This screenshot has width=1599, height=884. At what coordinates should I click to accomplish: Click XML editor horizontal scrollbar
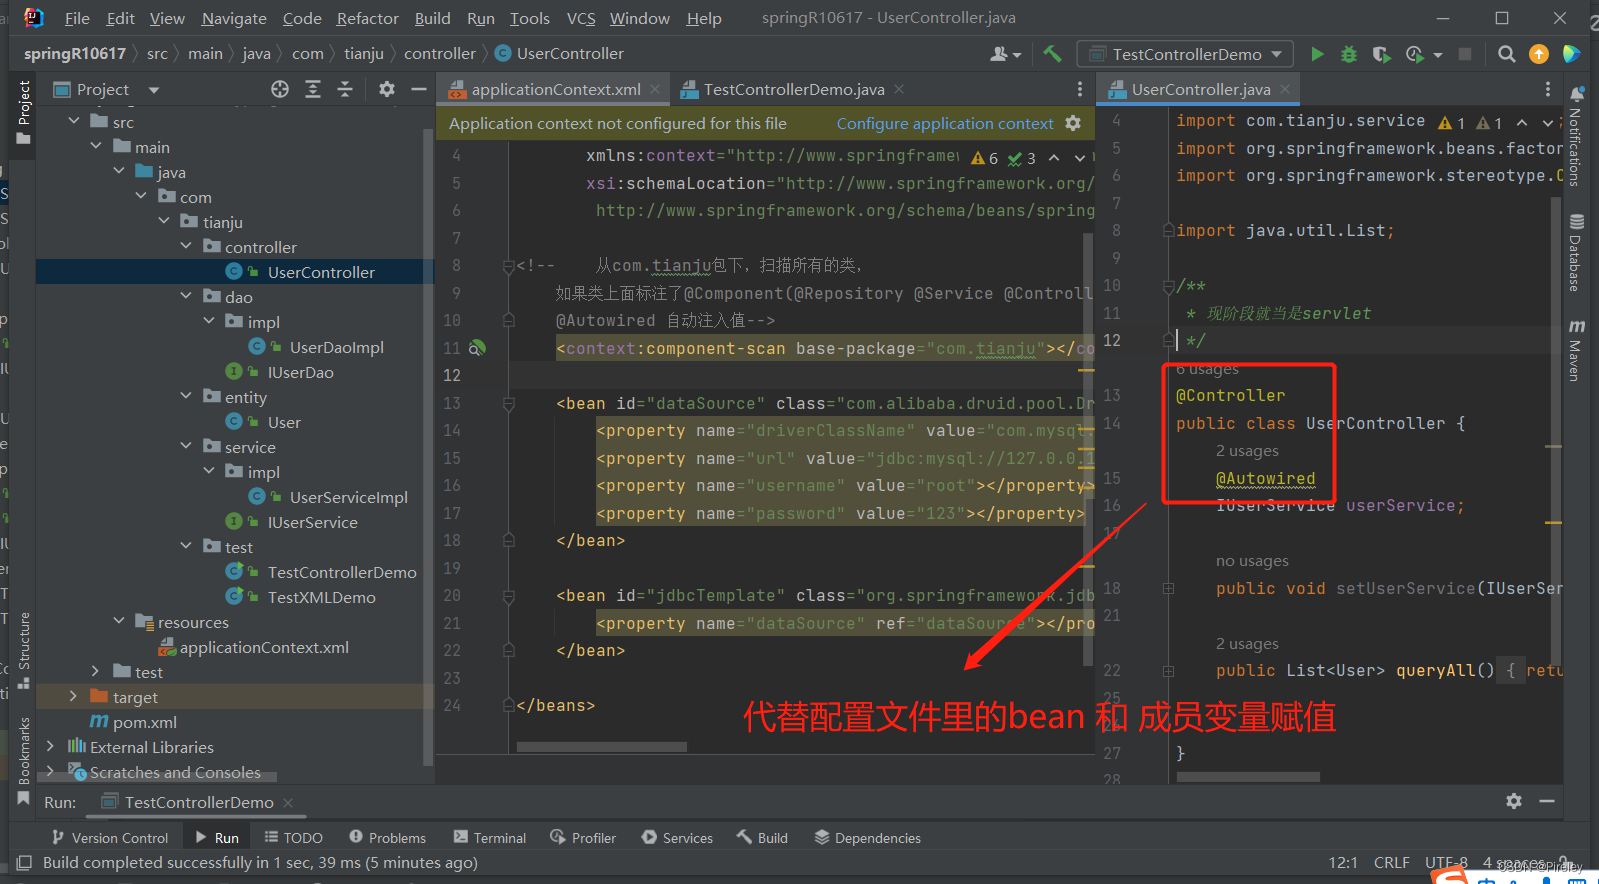[x=601, y=747]
